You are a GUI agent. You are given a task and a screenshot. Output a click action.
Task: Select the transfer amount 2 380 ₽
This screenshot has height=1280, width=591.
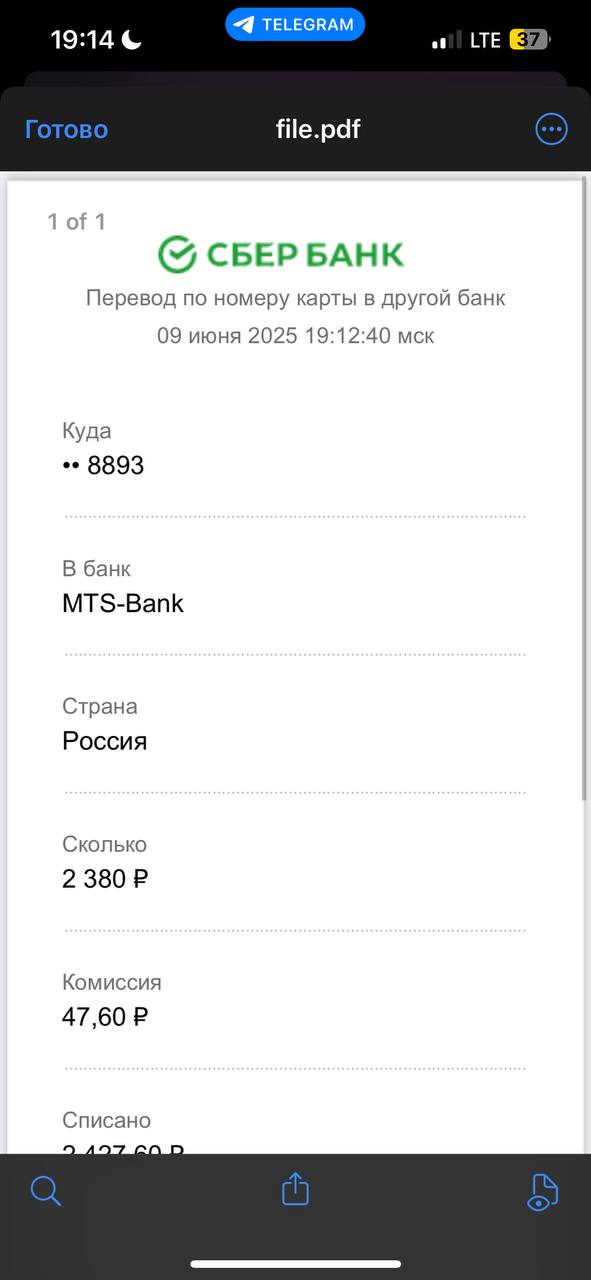click(105, 879)
